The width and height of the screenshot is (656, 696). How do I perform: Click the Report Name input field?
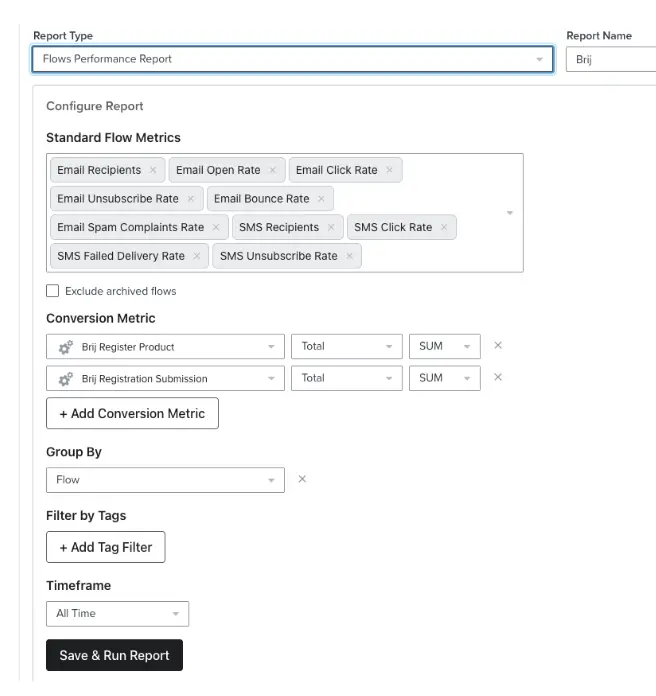tap(612, 59)
